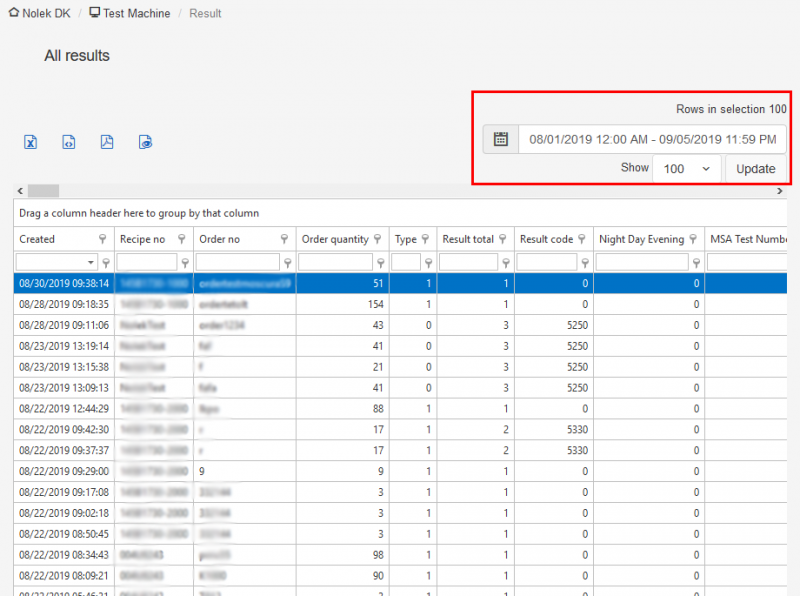The image size is (800, 596).
Task: Select row created 08/22/2019 09:17:08
Action: pos(400,492)
